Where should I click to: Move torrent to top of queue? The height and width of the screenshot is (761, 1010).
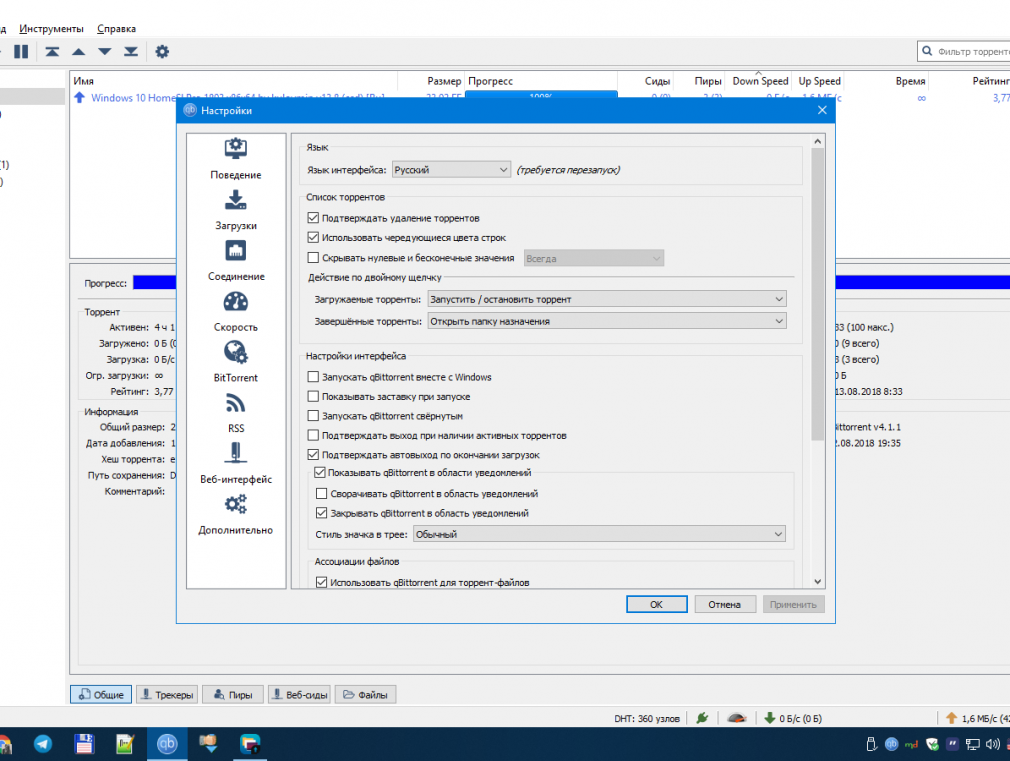[52, 52]
